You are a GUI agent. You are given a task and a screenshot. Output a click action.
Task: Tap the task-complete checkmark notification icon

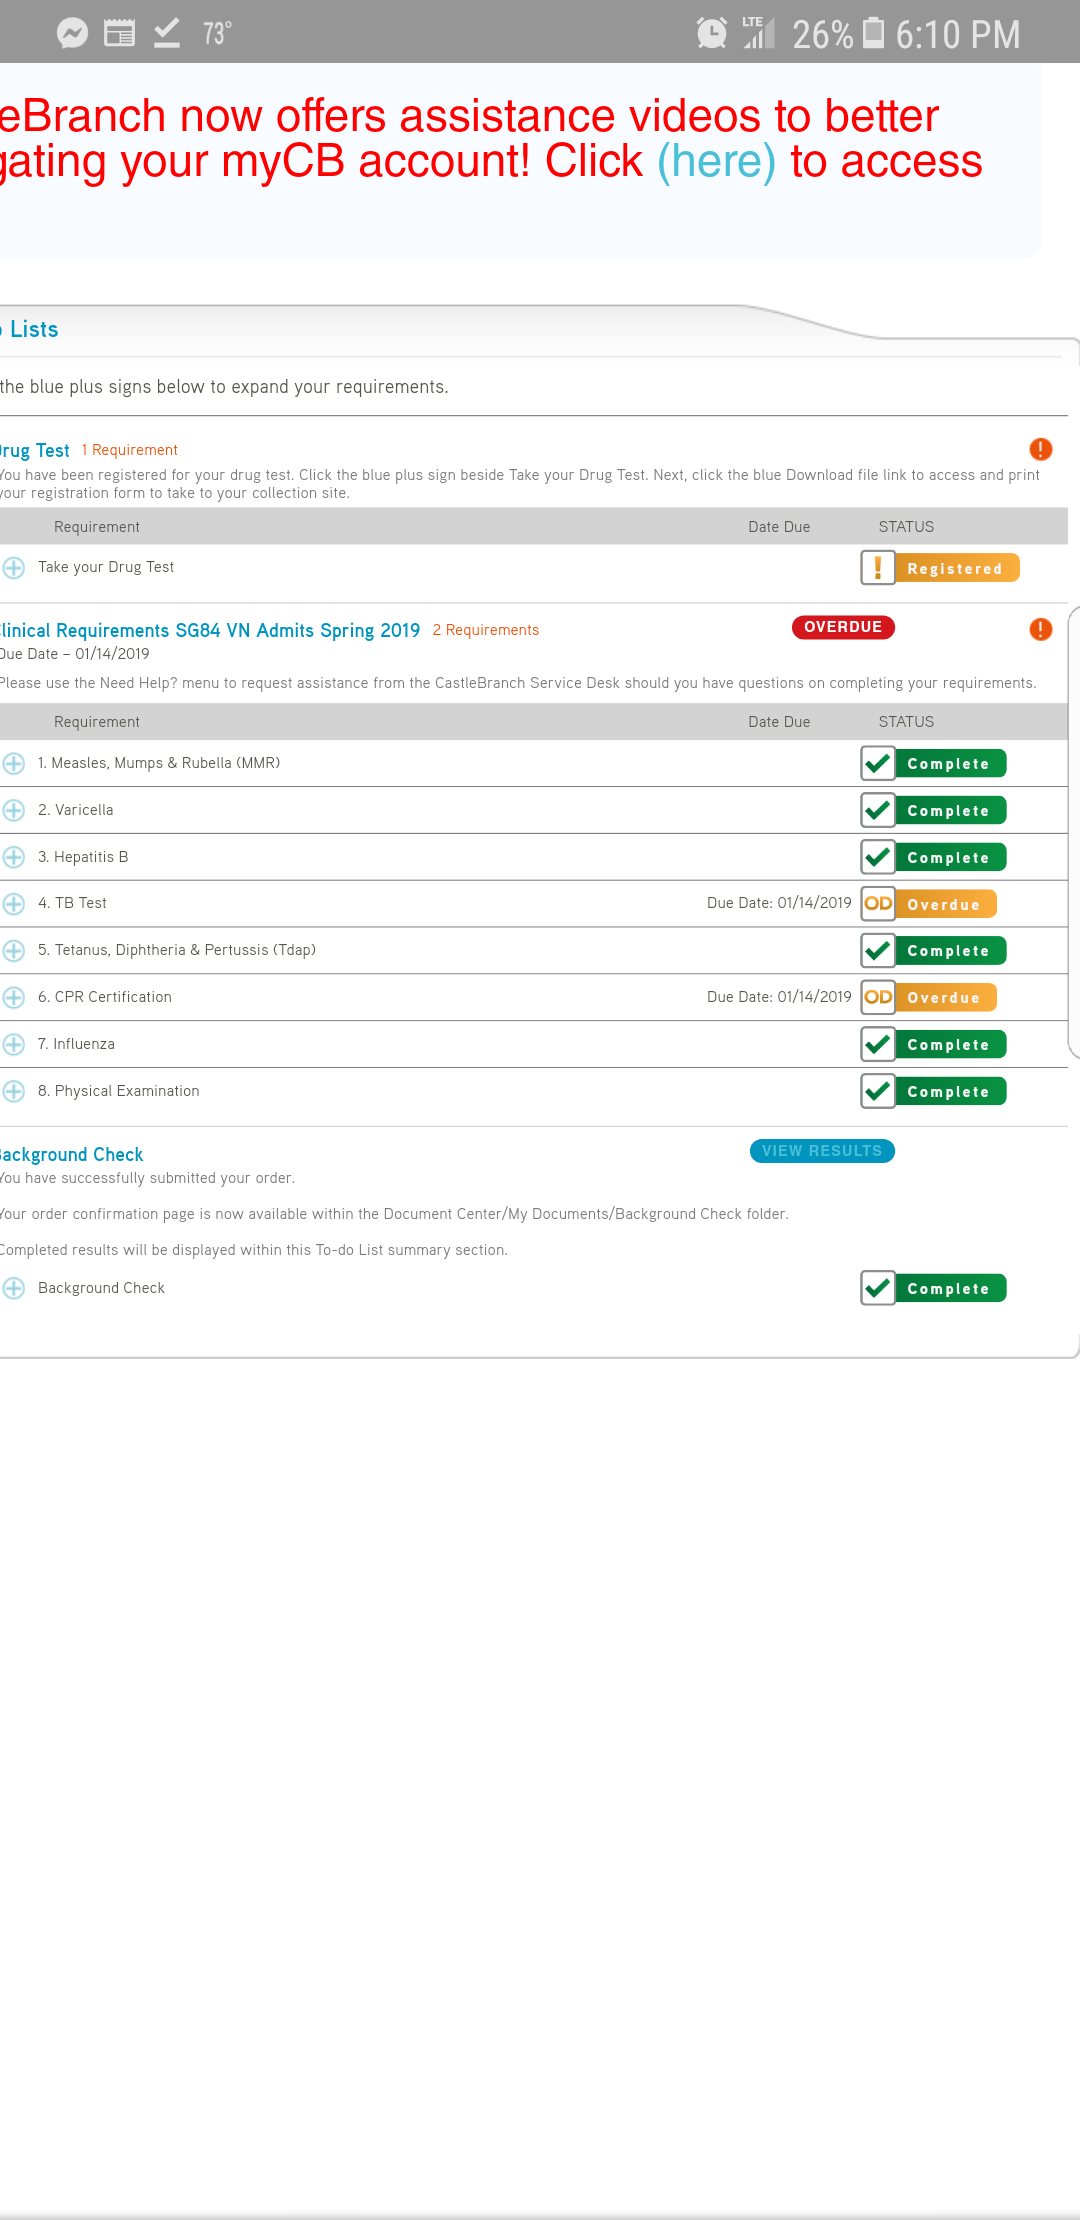pos(167,34)
